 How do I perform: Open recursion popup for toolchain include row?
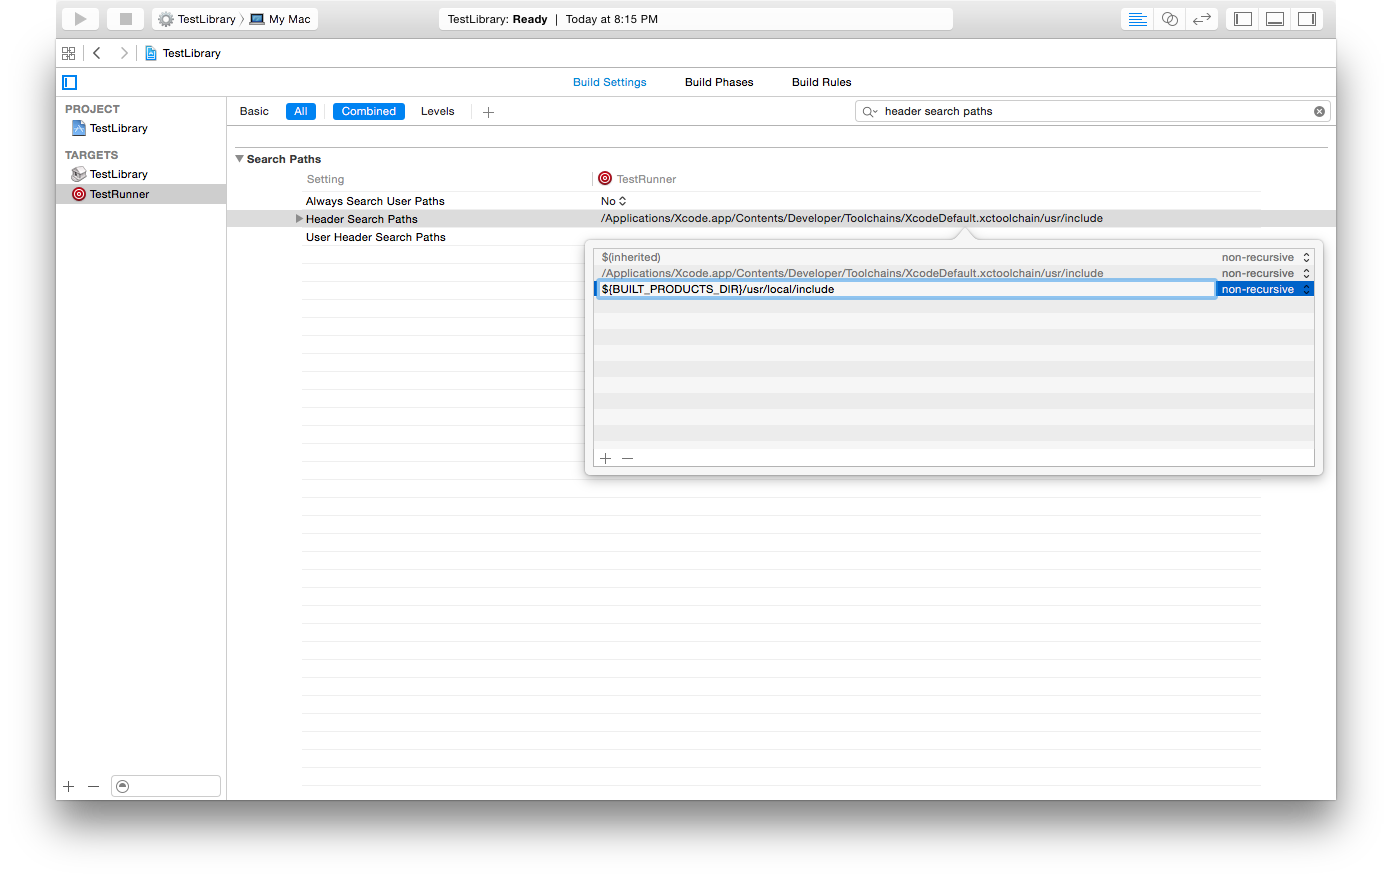click(x=1265, y=273)
